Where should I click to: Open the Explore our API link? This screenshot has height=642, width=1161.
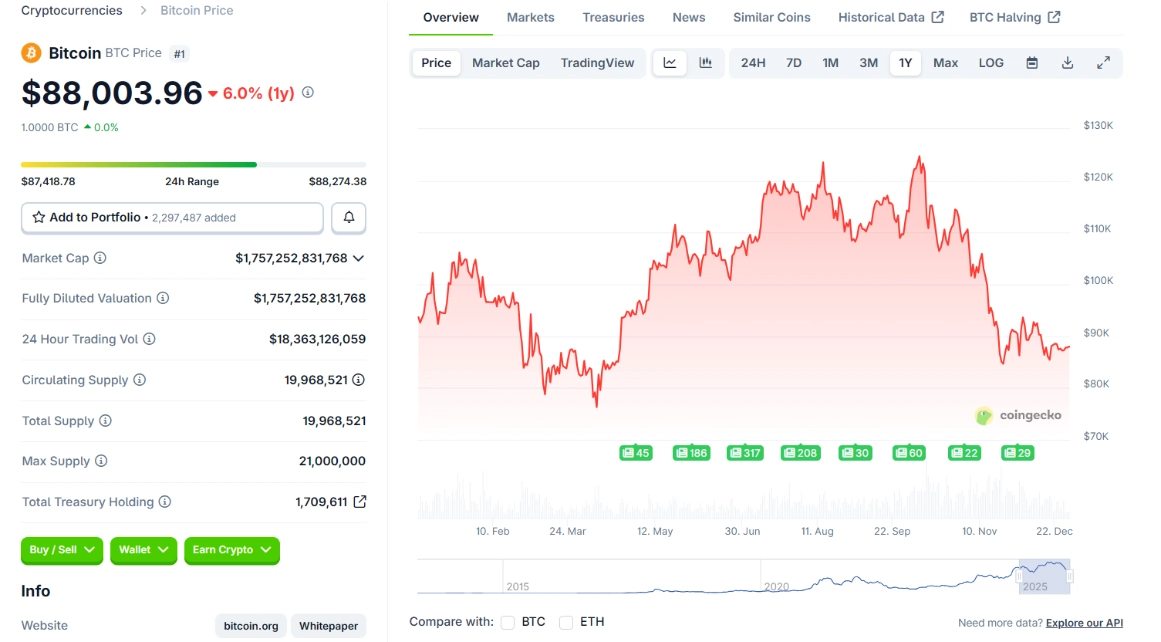click(1082, 621)
